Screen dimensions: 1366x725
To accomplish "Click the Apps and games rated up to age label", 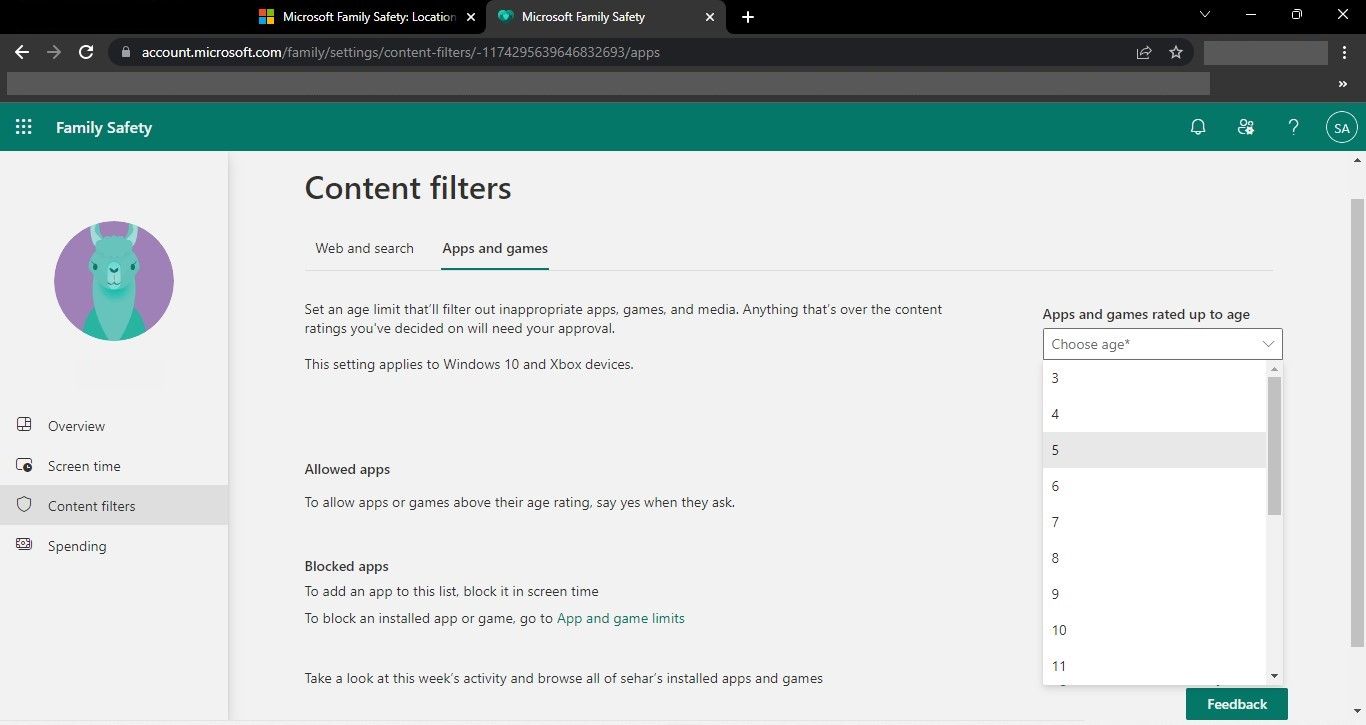I will click(1146, 314).
